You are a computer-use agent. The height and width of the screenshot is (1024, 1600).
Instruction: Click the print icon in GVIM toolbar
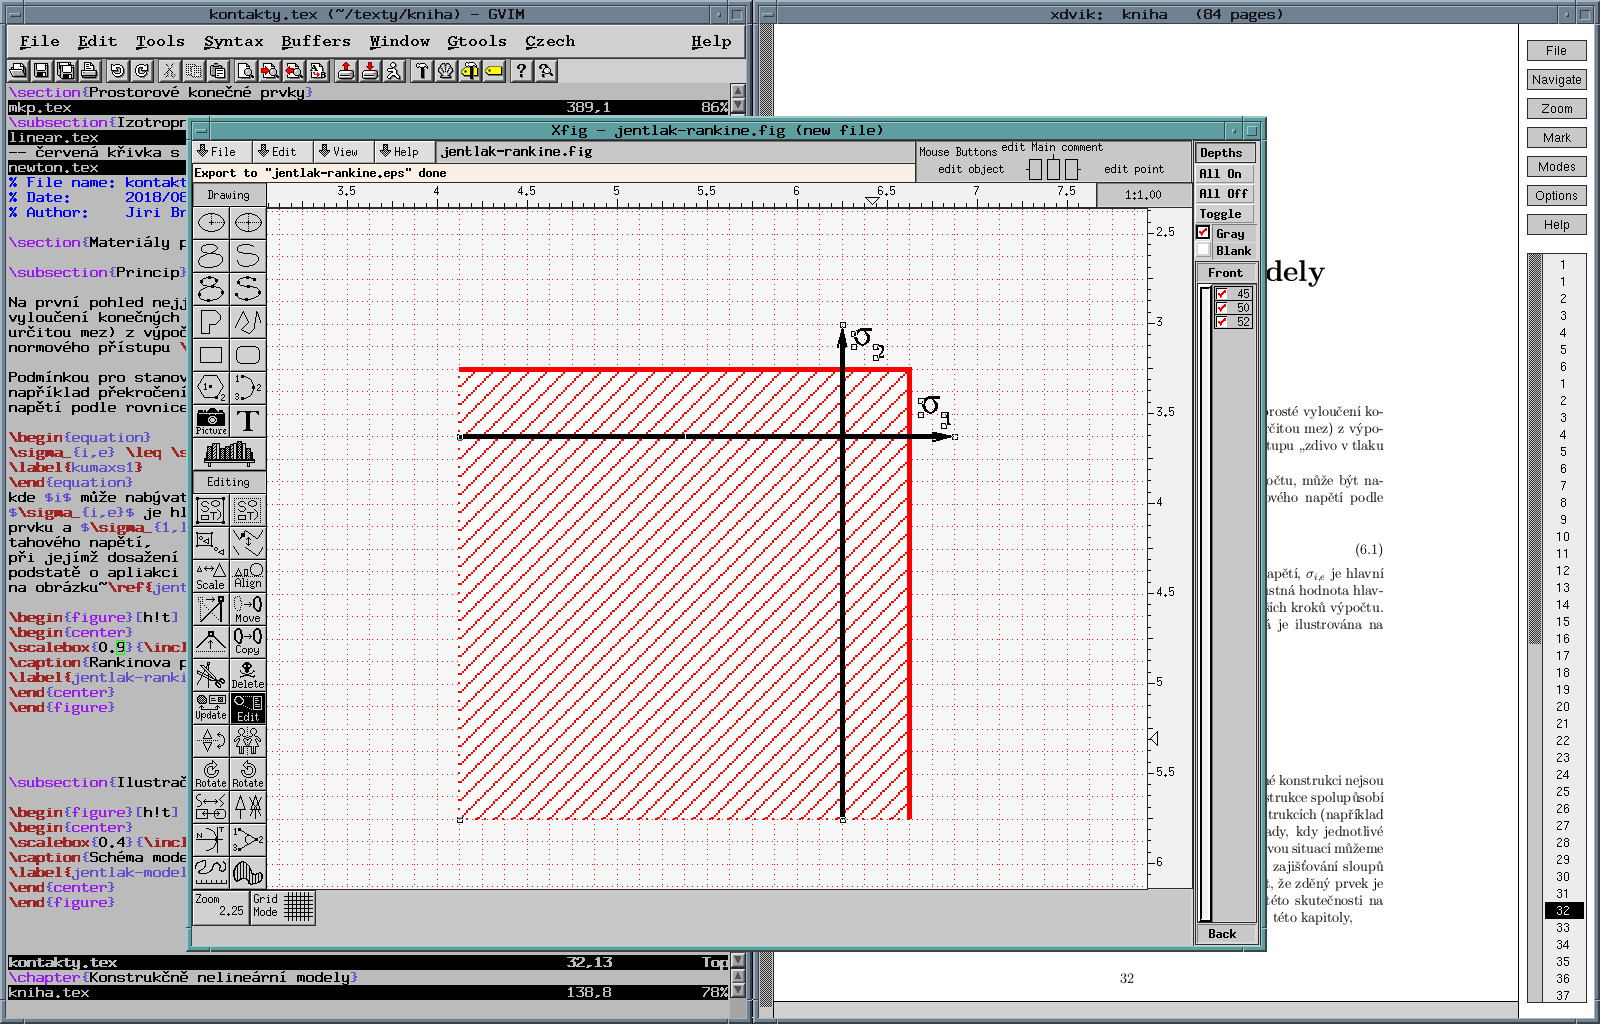[x=90, y=71]
